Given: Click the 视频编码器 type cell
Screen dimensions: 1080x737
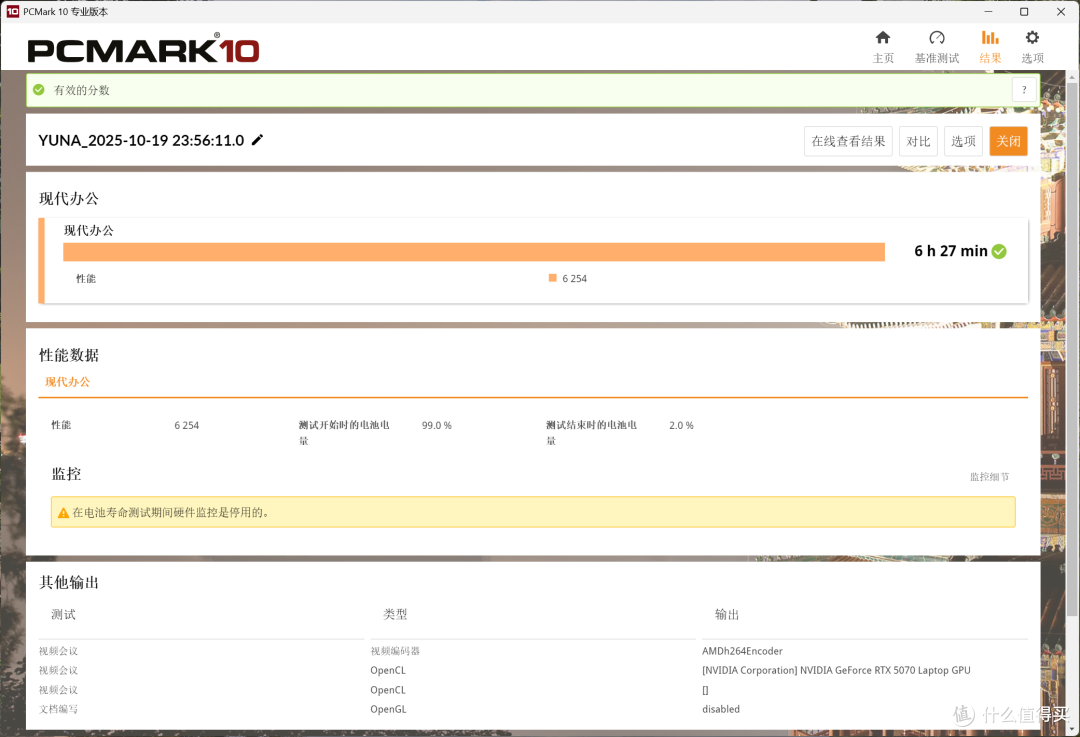Looking at the screenshot, I should click(395, 651).
